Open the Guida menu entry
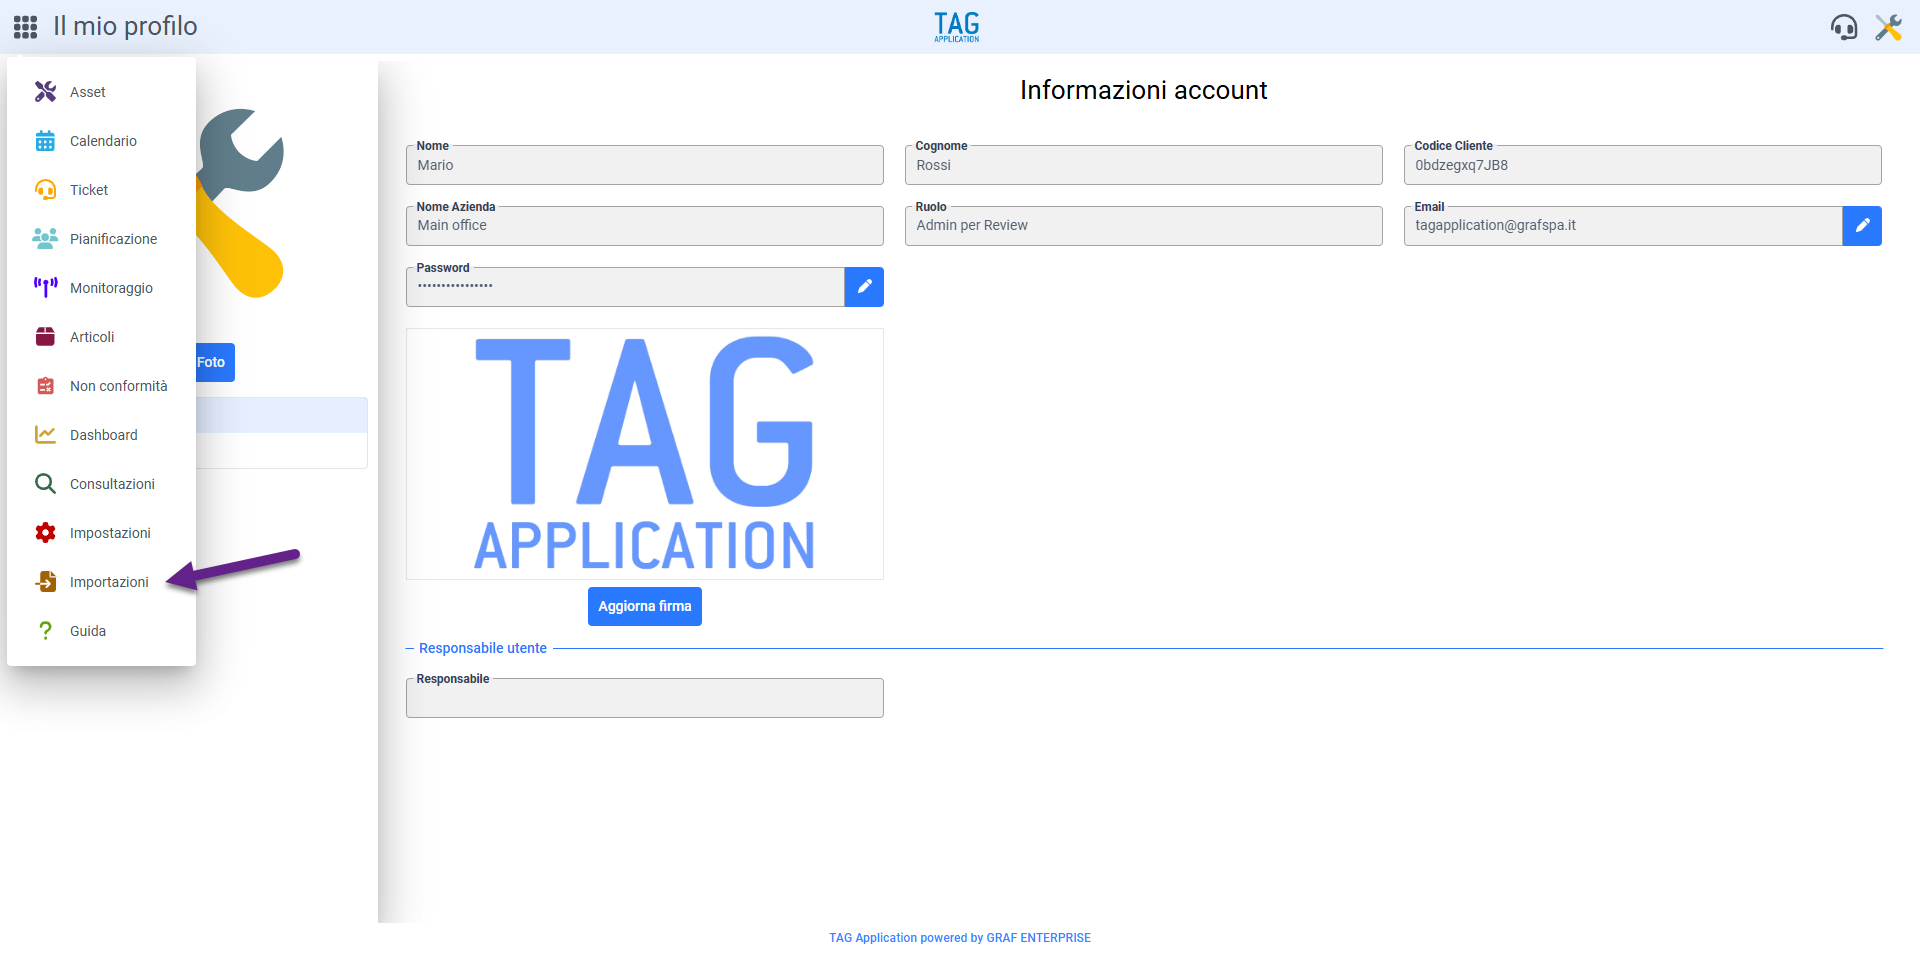 click(x=101, y=631)
